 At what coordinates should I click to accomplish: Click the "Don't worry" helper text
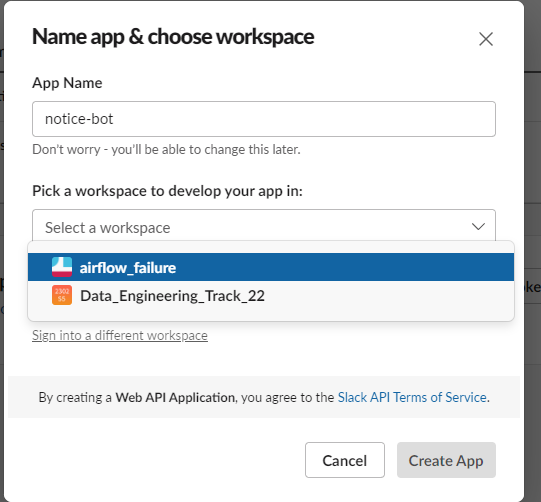click(x=166, y=149)
